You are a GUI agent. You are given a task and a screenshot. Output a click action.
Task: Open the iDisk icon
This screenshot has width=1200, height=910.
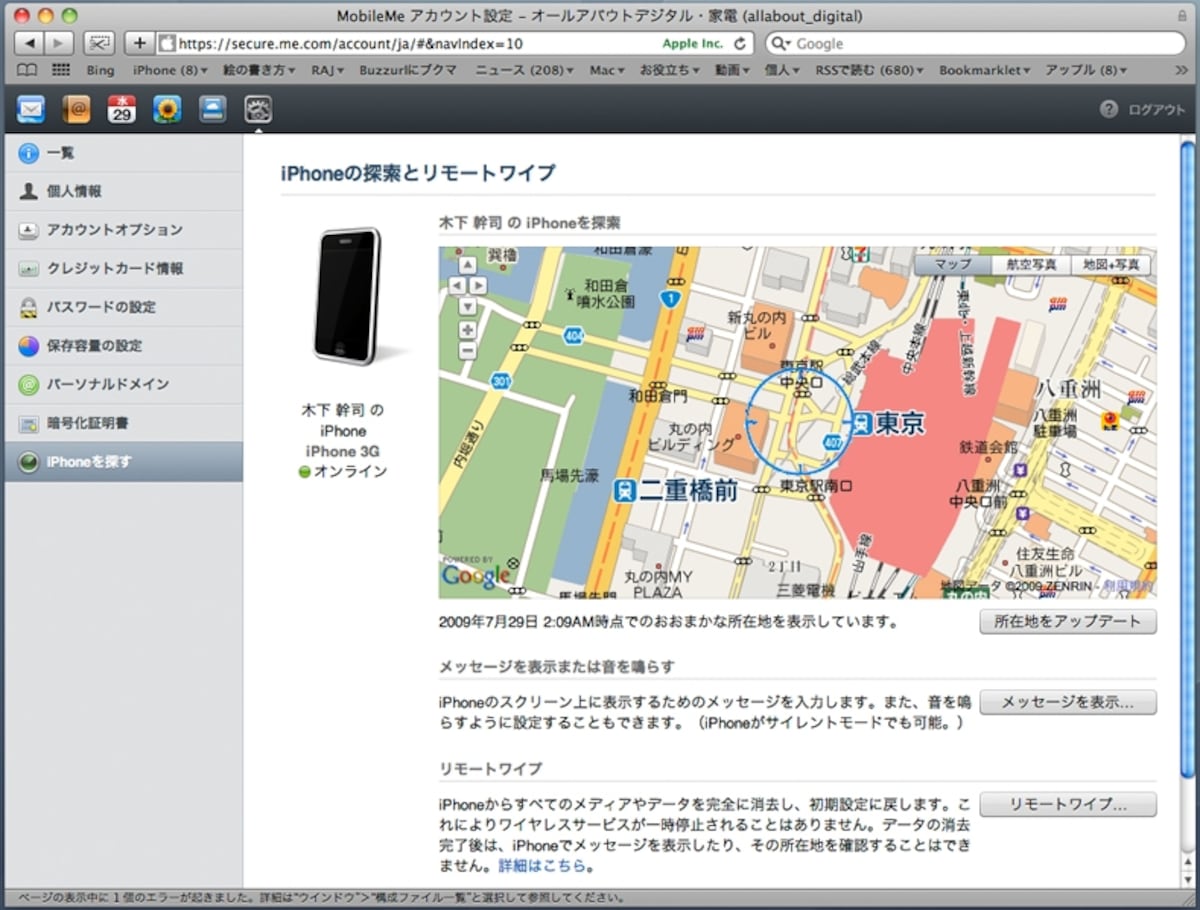212,109
